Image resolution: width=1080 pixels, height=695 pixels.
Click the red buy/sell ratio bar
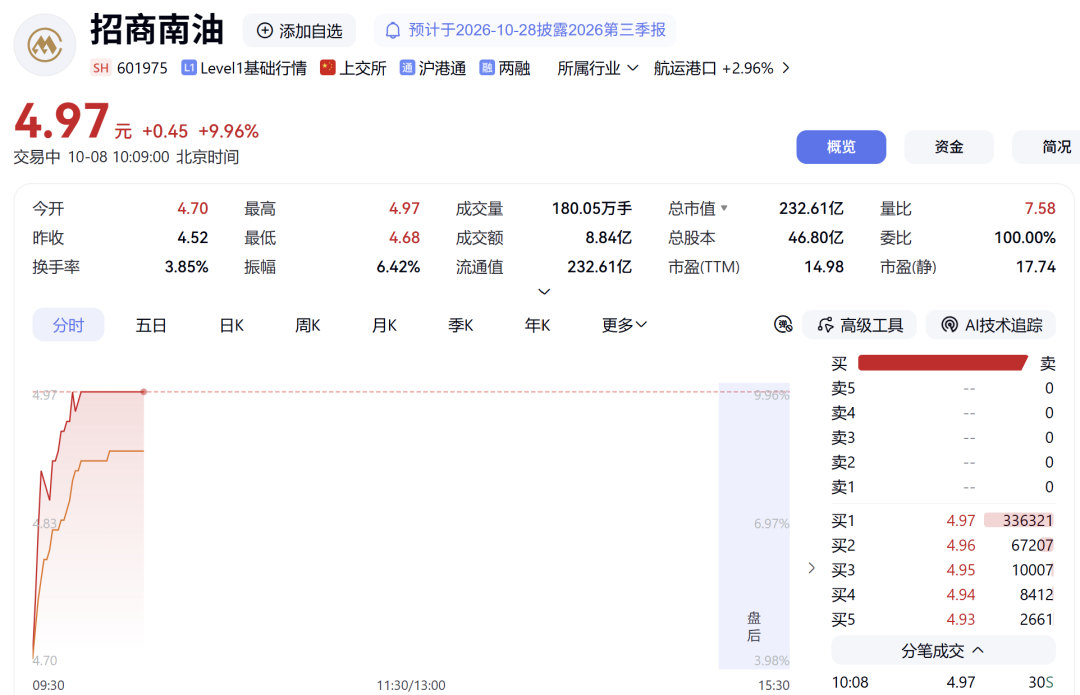943,363
